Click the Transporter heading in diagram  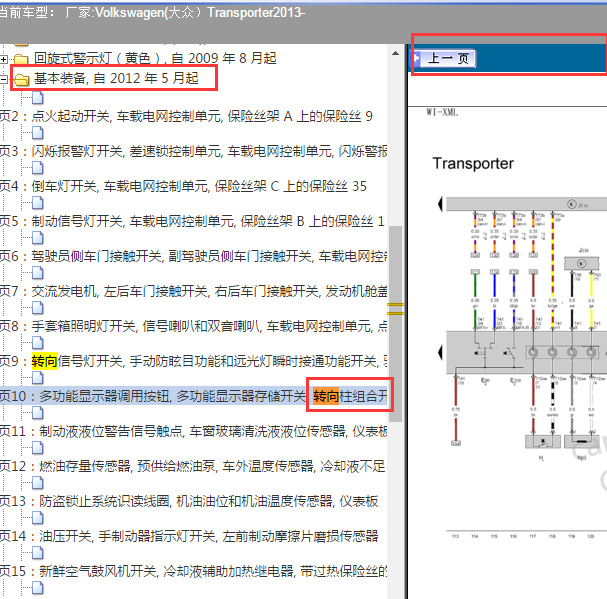pos(473,163)
